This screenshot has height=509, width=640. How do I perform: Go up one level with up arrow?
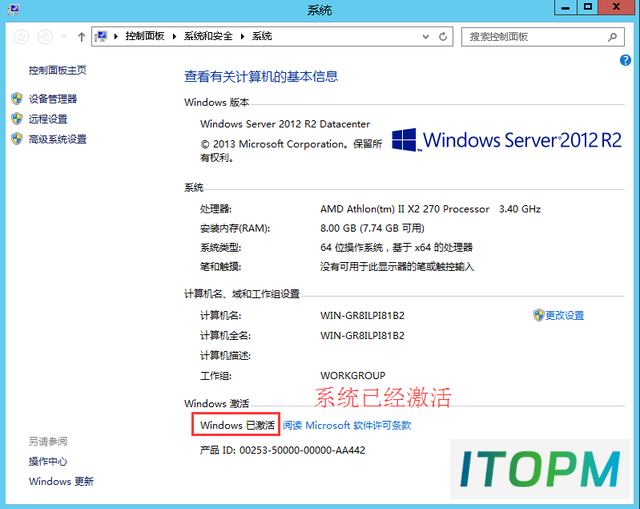(x=81, y=37)
